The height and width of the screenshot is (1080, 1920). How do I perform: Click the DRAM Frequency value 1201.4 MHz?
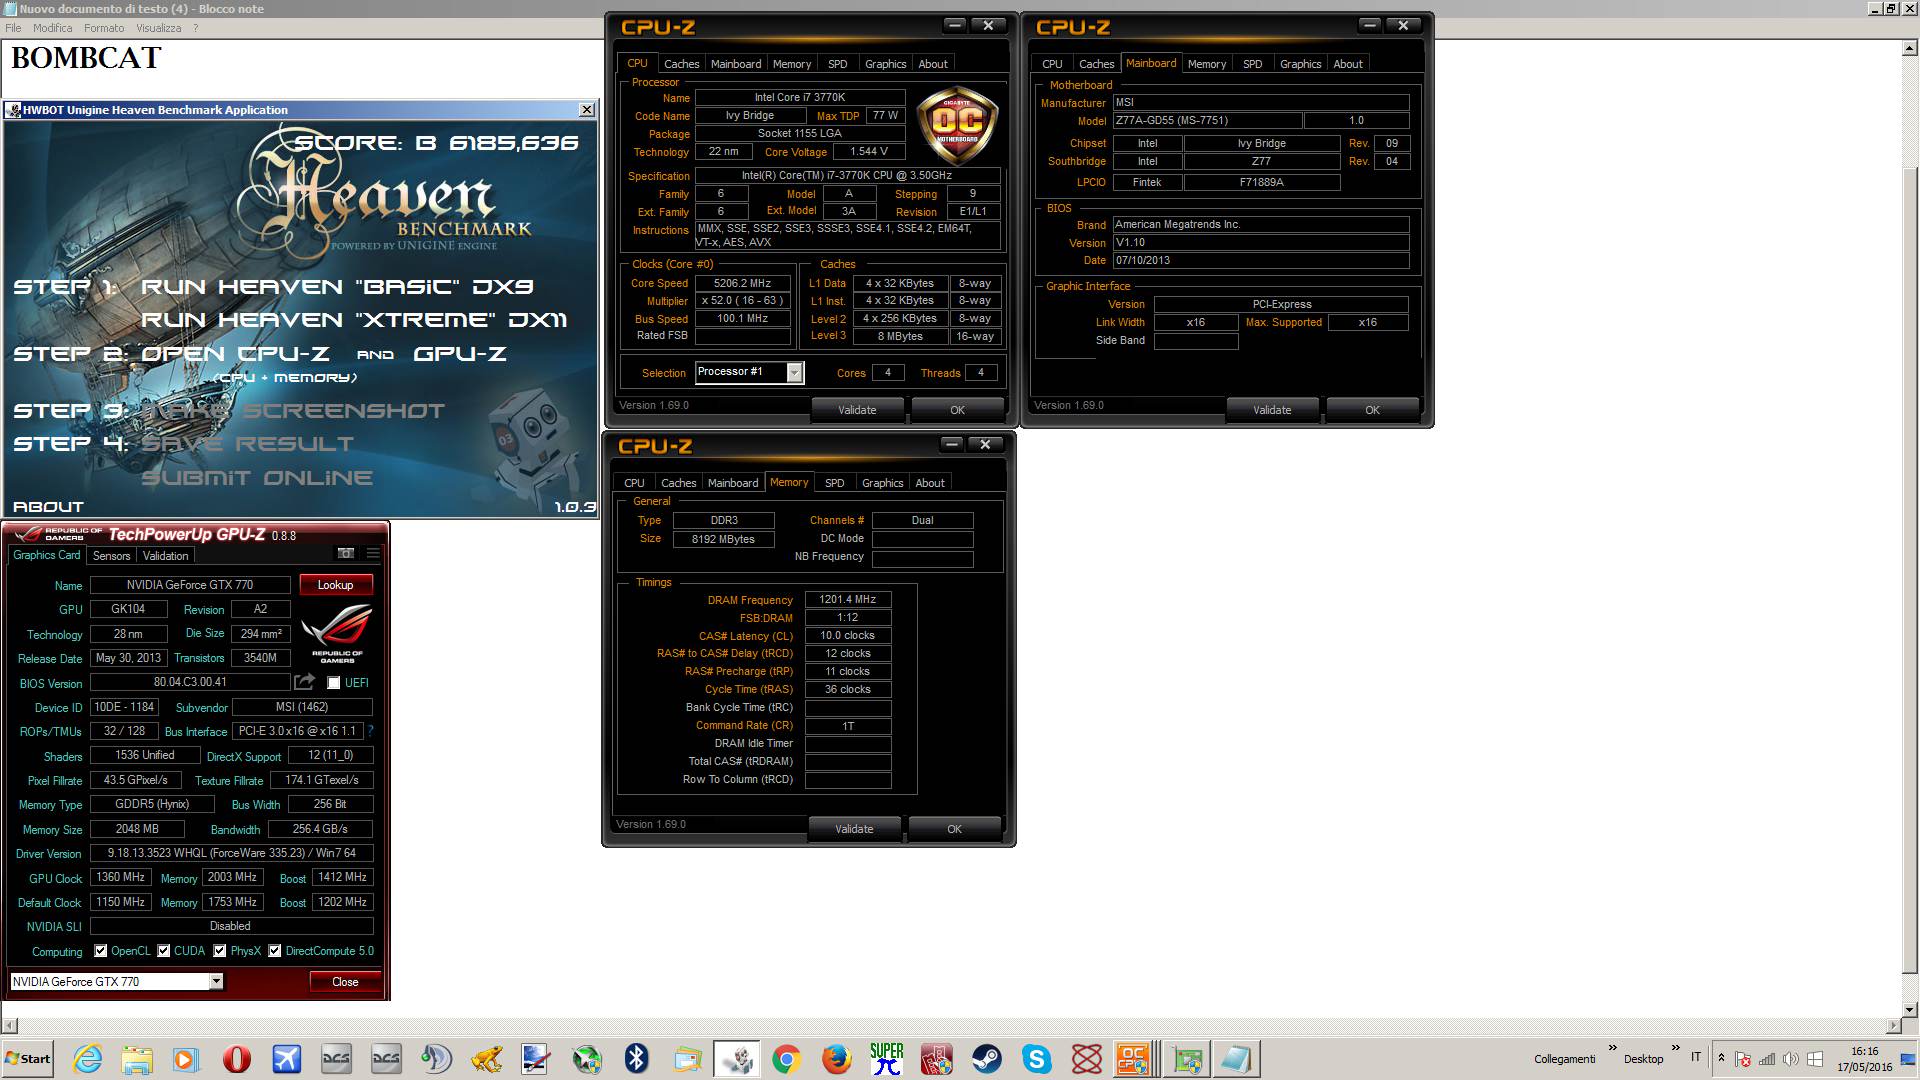tap(848, 600)
